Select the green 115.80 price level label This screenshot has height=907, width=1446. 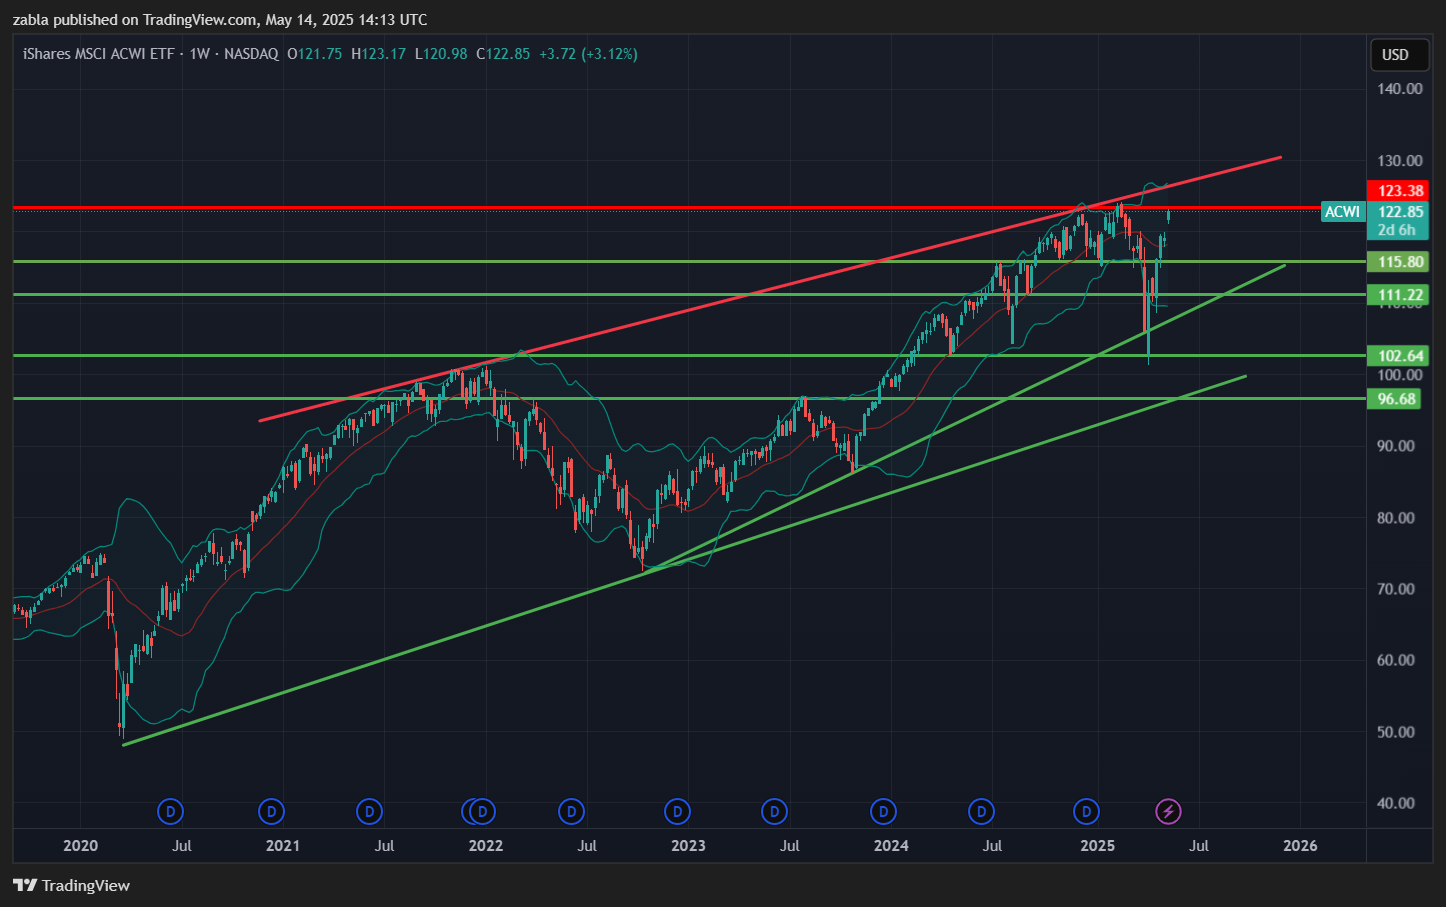[1399, 262]
